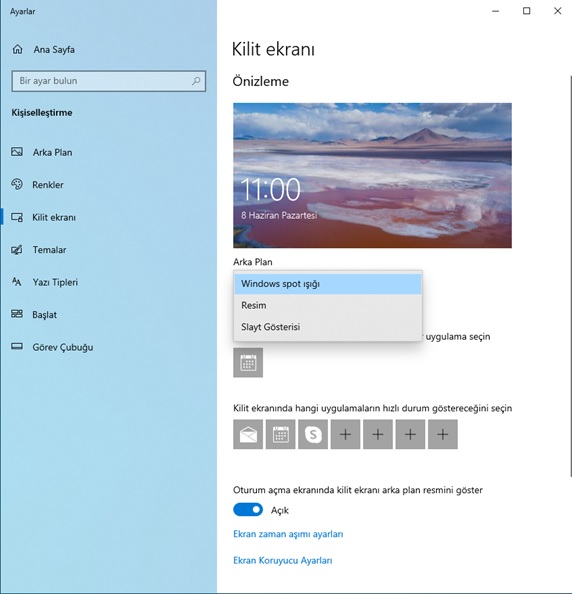This screenshot has width=572, height=594.
Task: Open Yazı Tipleri settings page
Action: click(55, 282)
